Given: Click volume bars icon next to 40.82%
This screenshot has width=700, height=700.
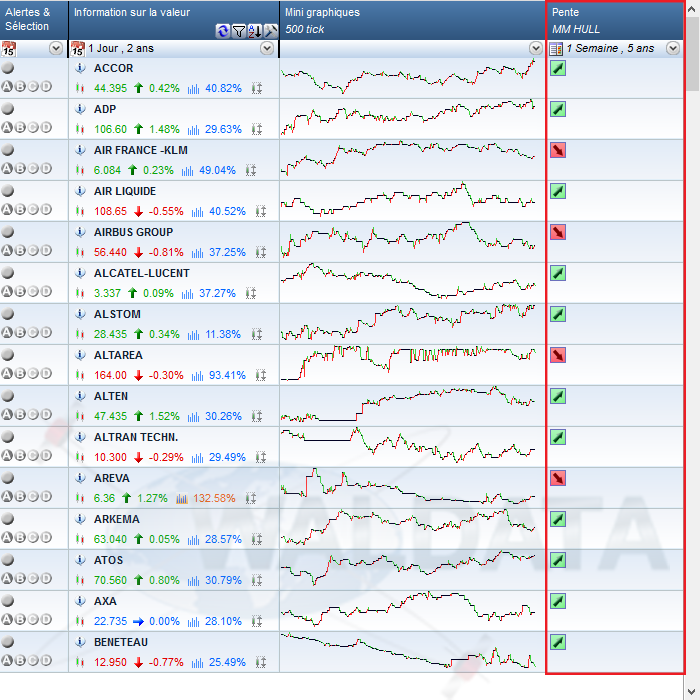Looking at the screenshot, I should tap(193, 89).
